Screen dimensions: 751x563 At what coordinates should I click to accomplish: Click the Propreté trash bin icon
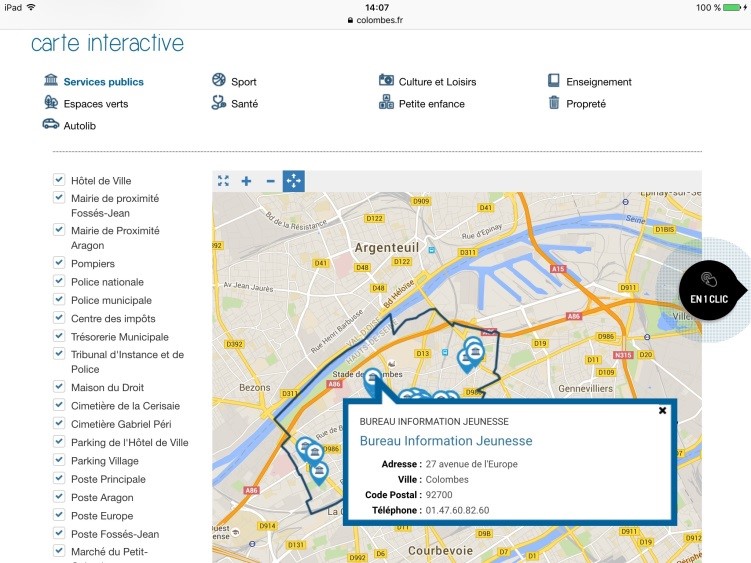coord(554,102)
